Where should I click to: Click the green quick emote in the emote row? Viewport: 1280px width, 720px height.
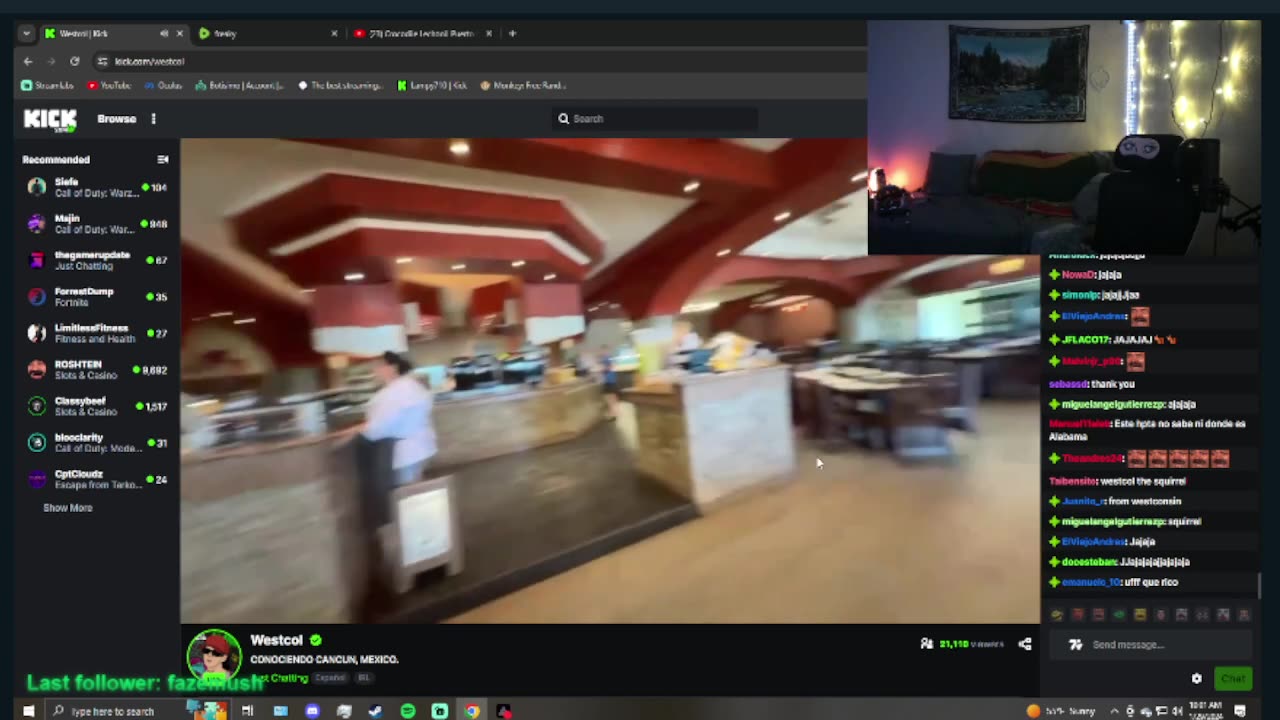(x=1119, y=615)
